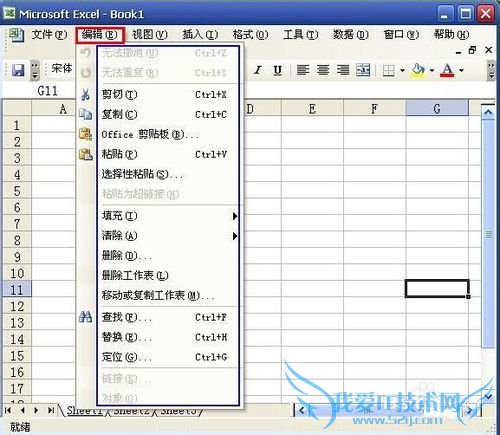Select column G header
Screen dimensions: 500x435
(437, 109)
